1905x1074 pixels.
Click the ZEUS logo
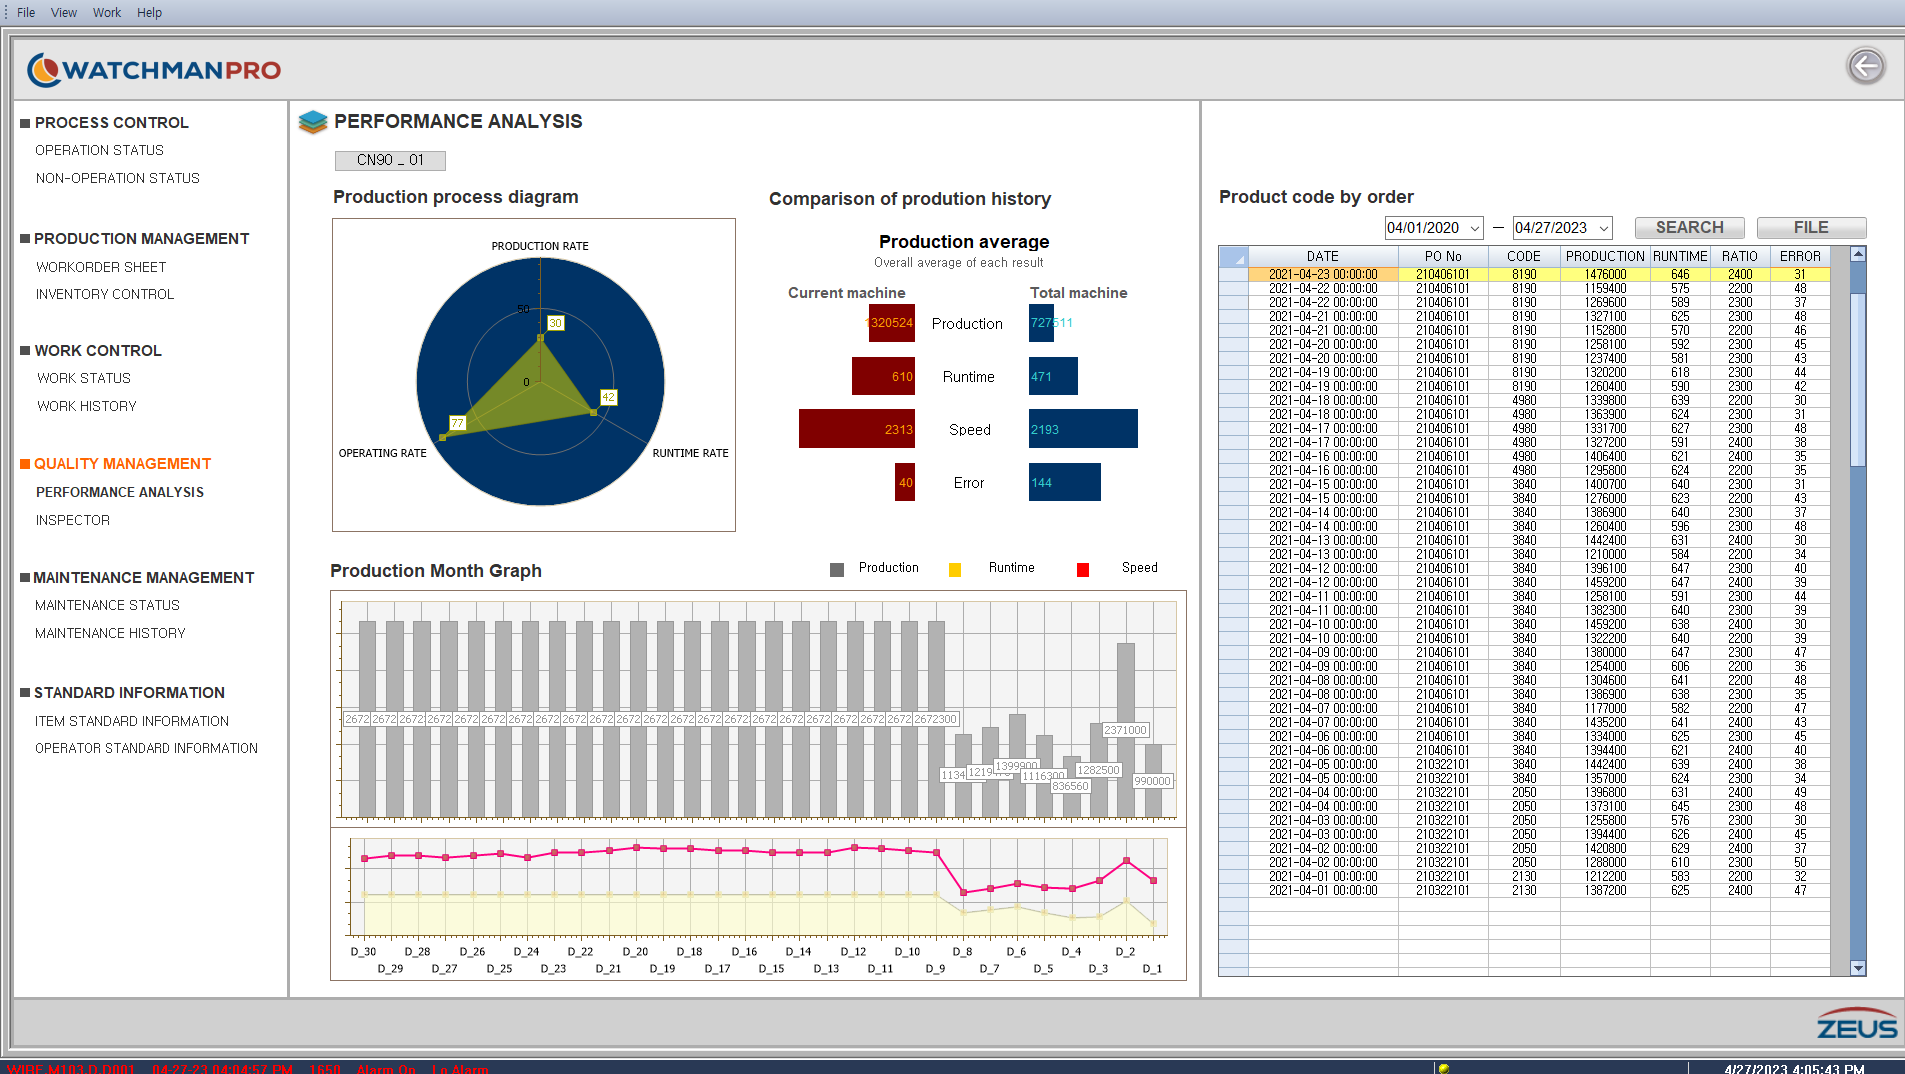[1857, 1024]
